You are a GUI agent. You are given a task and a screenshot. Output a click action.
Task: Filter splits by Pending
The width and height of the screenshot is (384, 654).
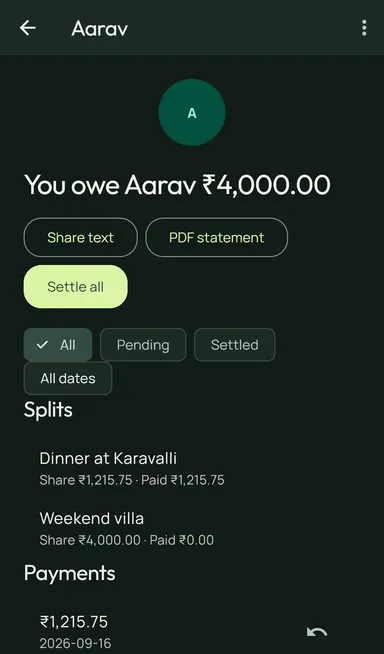pos(143,345)
